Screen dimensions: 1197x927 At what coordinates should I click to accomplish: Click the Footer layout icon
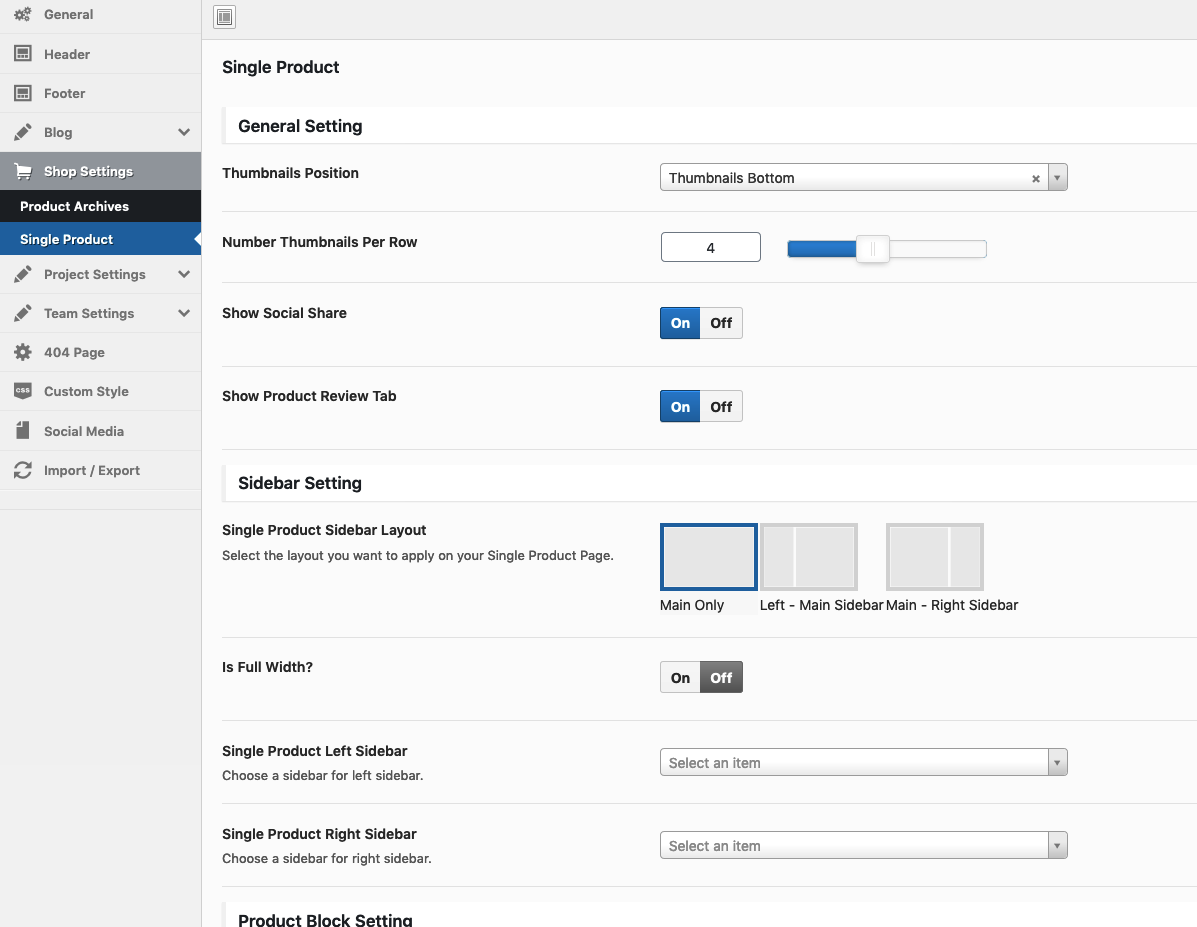pyautogui.click(x=22, y=93)
